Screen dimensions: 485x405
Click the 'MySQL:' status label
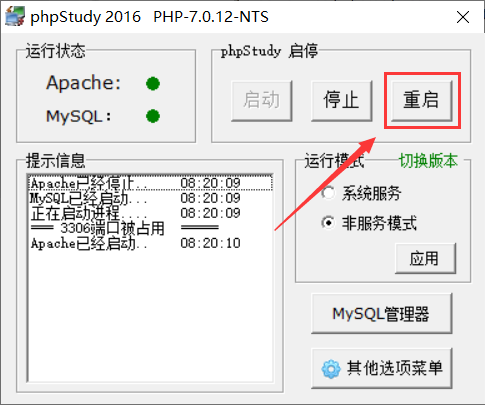[x=79, y=116]
